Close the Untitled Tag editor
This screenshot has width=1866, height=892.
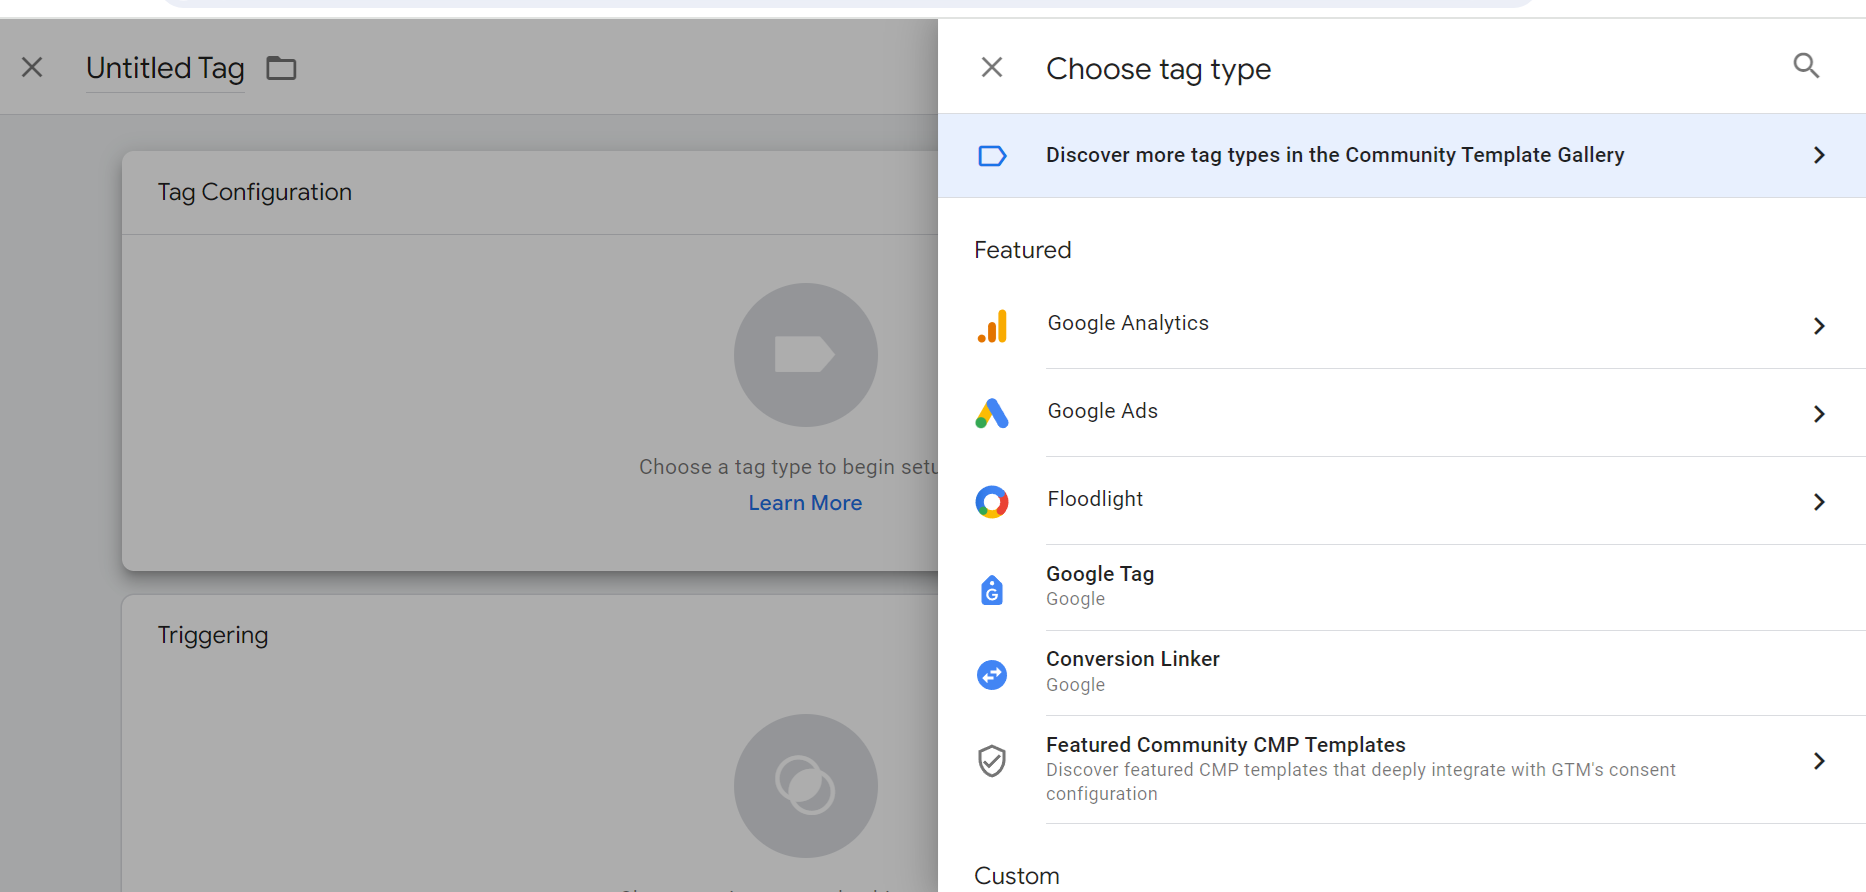pos(32,67)
